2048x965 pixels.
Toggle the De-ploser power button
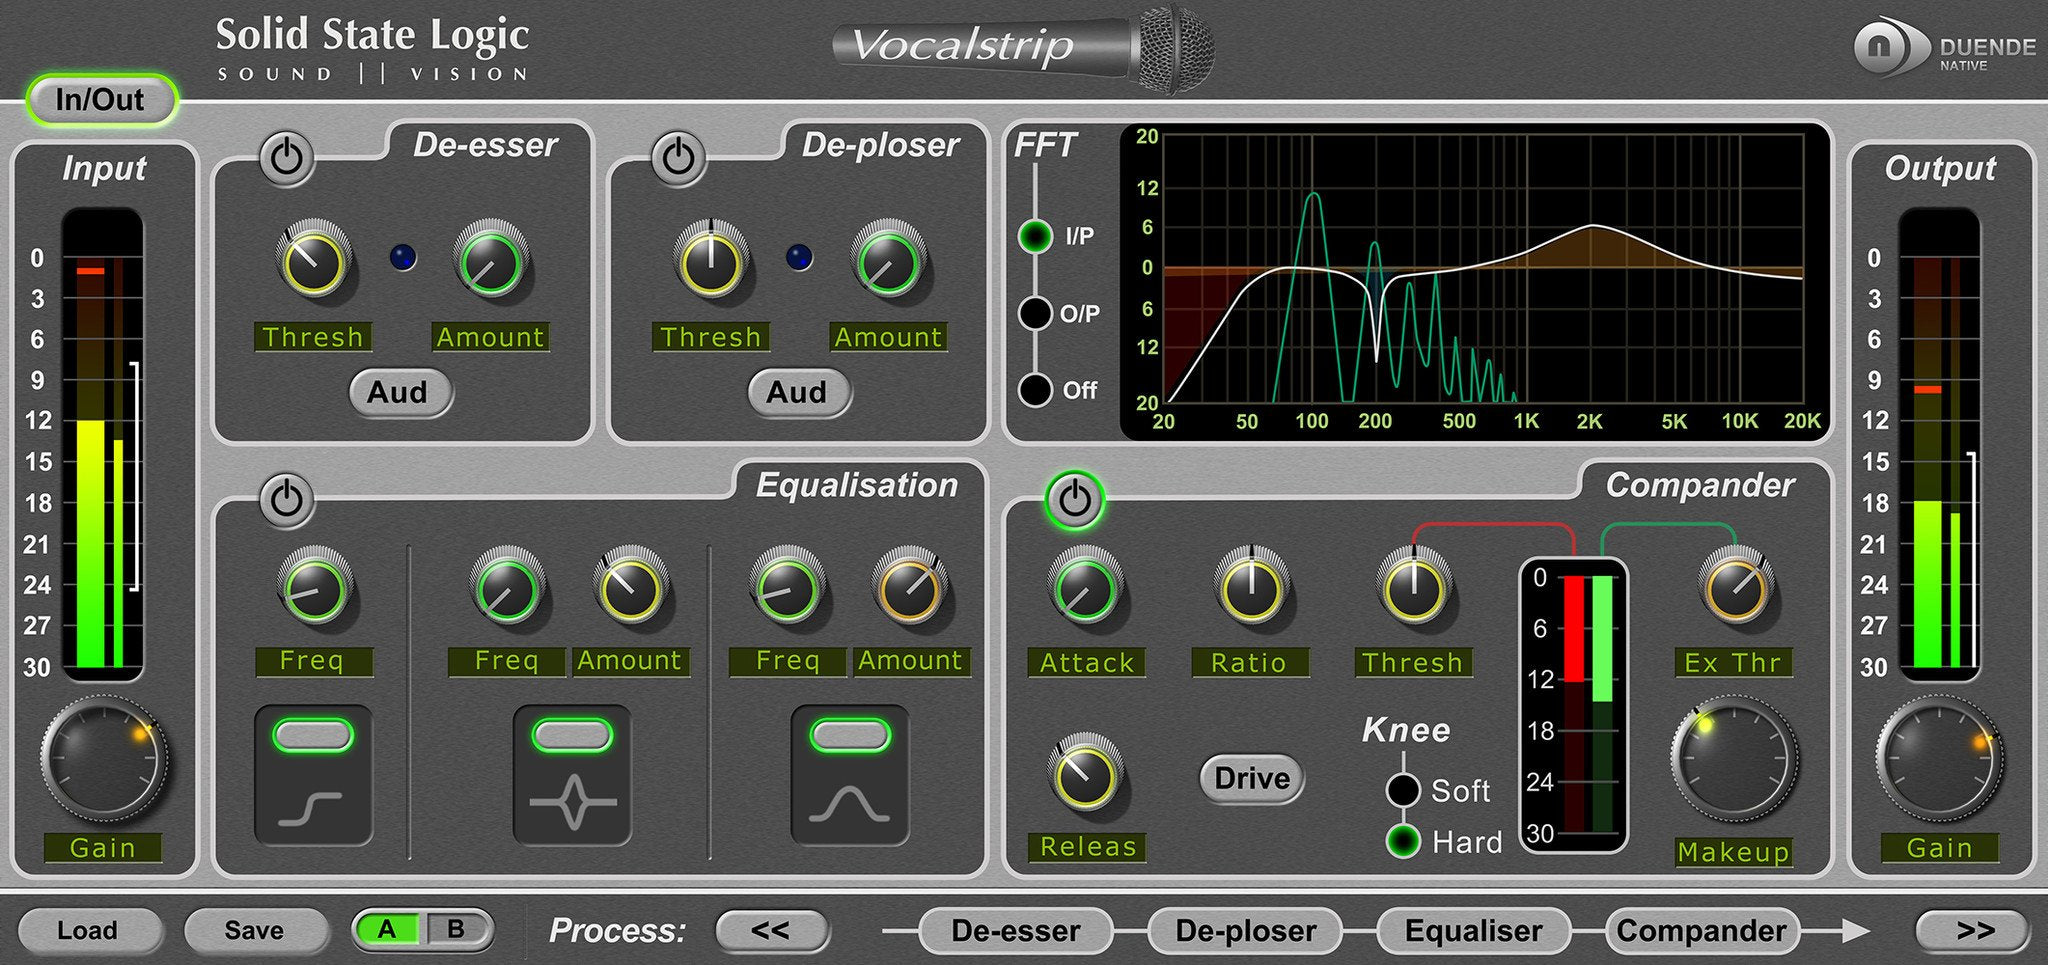pos(679,157)
